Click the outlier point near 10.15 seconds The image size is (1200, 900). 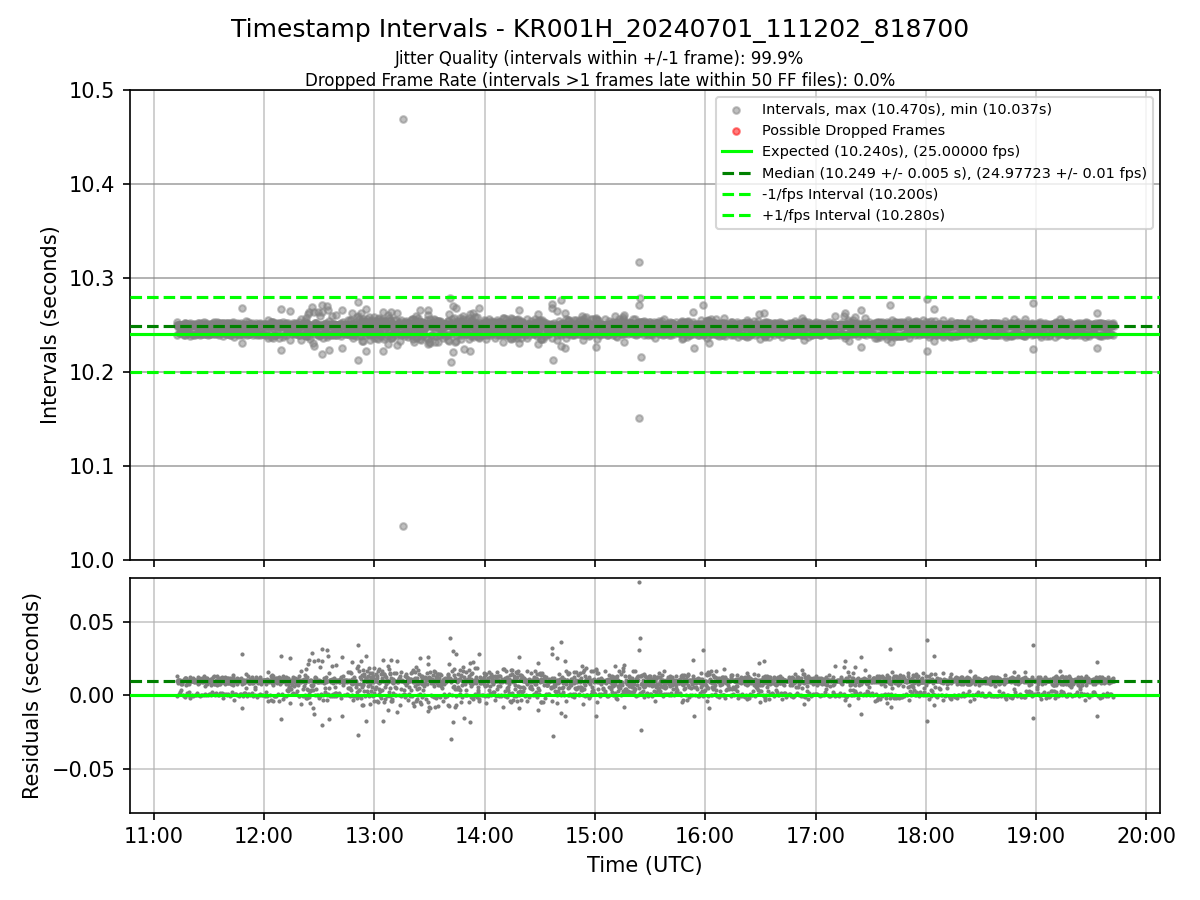click(x=639, y=418)
